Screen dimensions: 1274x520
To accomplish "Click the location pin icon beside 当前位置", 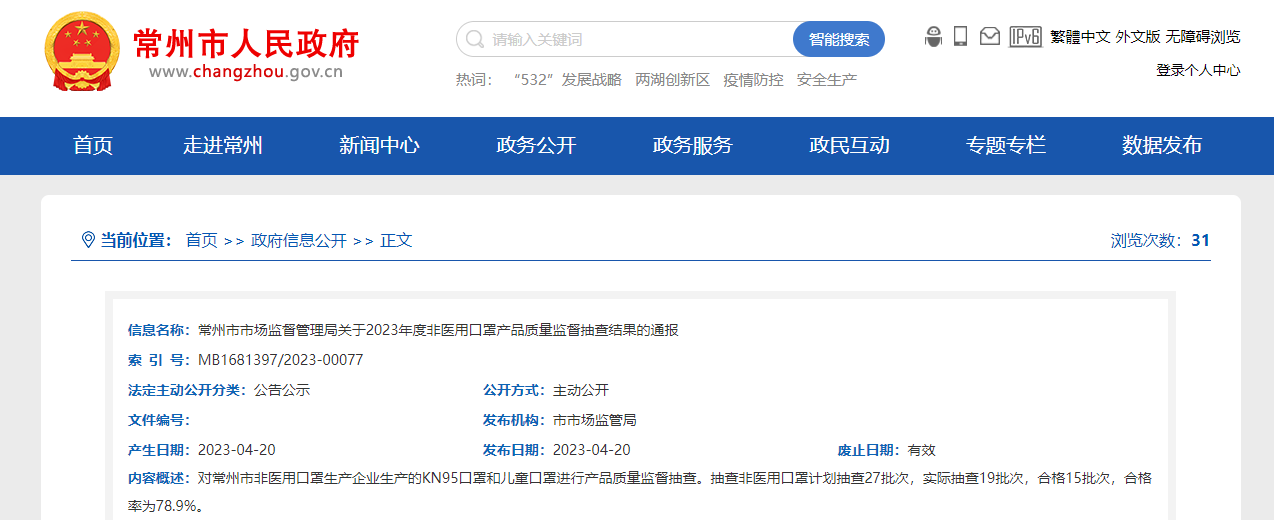I will [87, 240].
